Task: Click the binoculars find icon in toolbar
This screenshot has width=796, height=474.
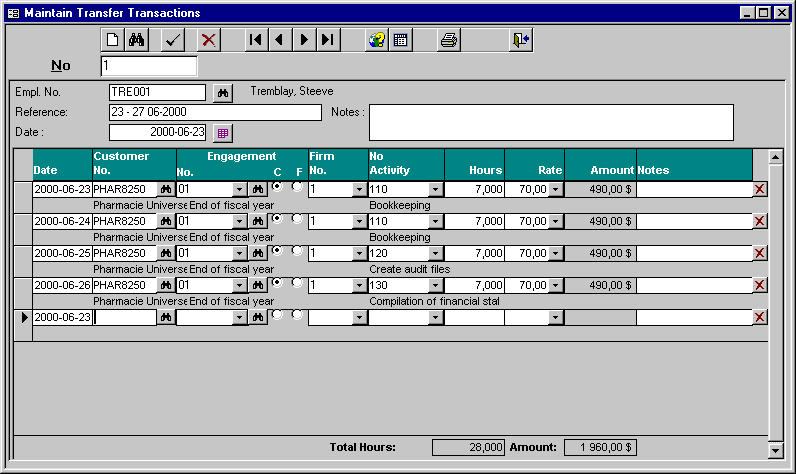Action: [137, 40]
